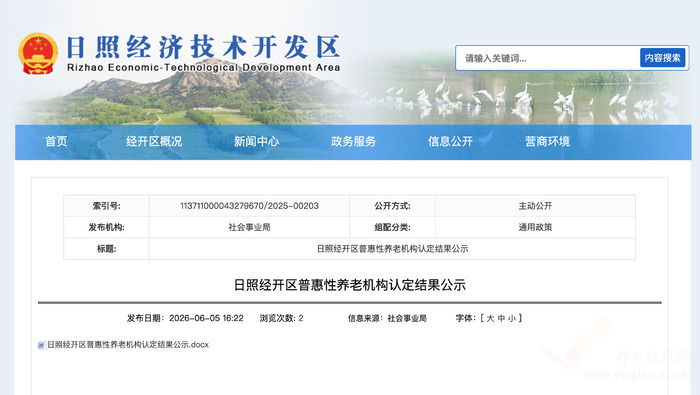The height and width of the screenshot is (395, 700).
Task: Click index number 113711000043279670/2025-00203
Action: [x=249, y=206]
